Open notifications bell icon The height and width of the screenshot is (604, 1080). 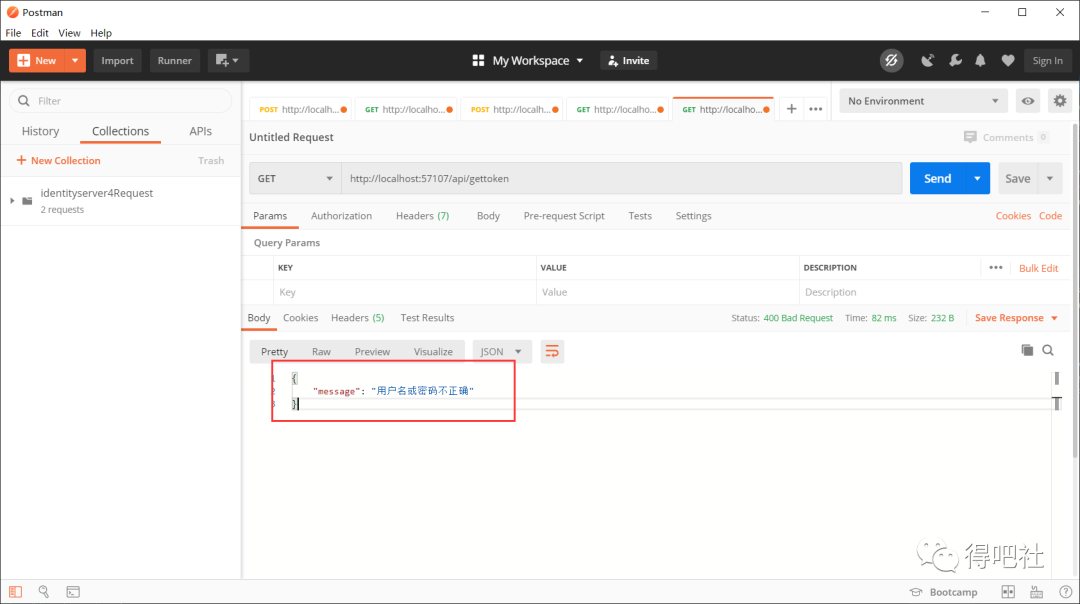(x=980, y=61)
